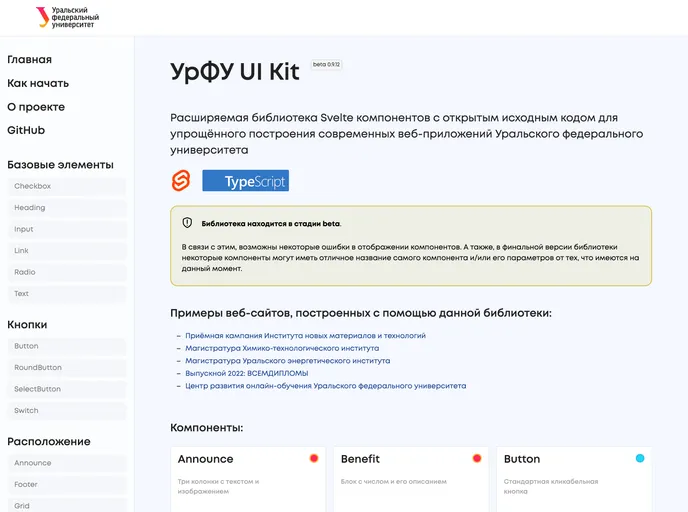Open SelectButton component in sidebar
The image size is (688, 512).
point(37,389)
